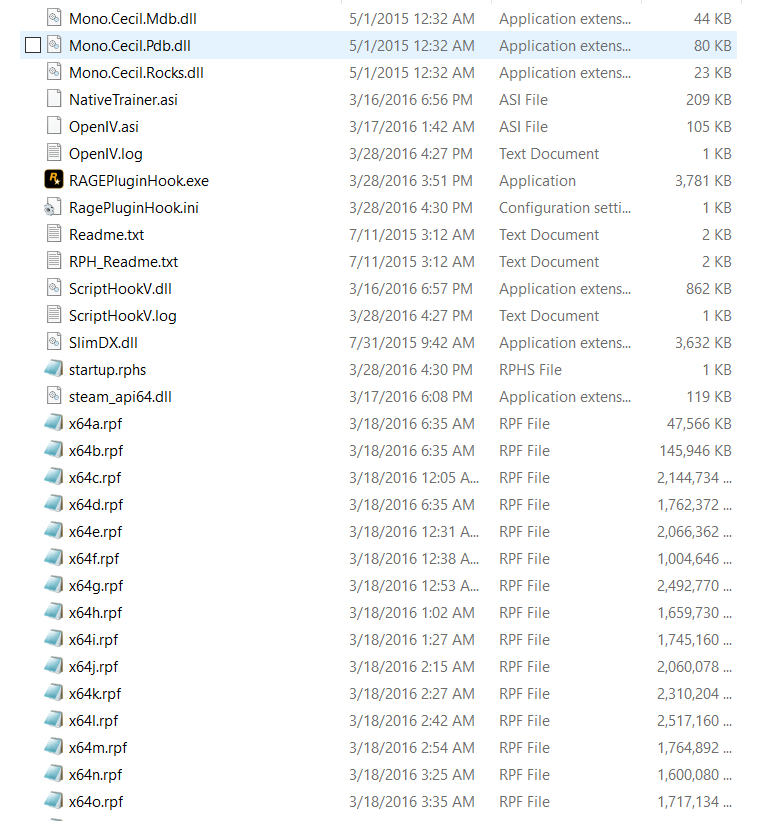Click the RPH_Readme.txt document icon

click(54, 261)
